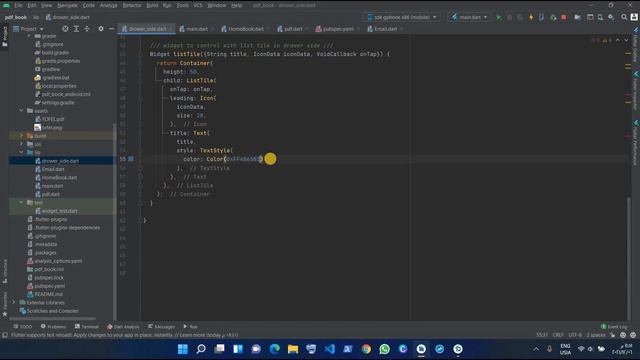Screen dimensions: 640x360
Task: Open the Terminal tool window
Action: (x=87, y=327)
